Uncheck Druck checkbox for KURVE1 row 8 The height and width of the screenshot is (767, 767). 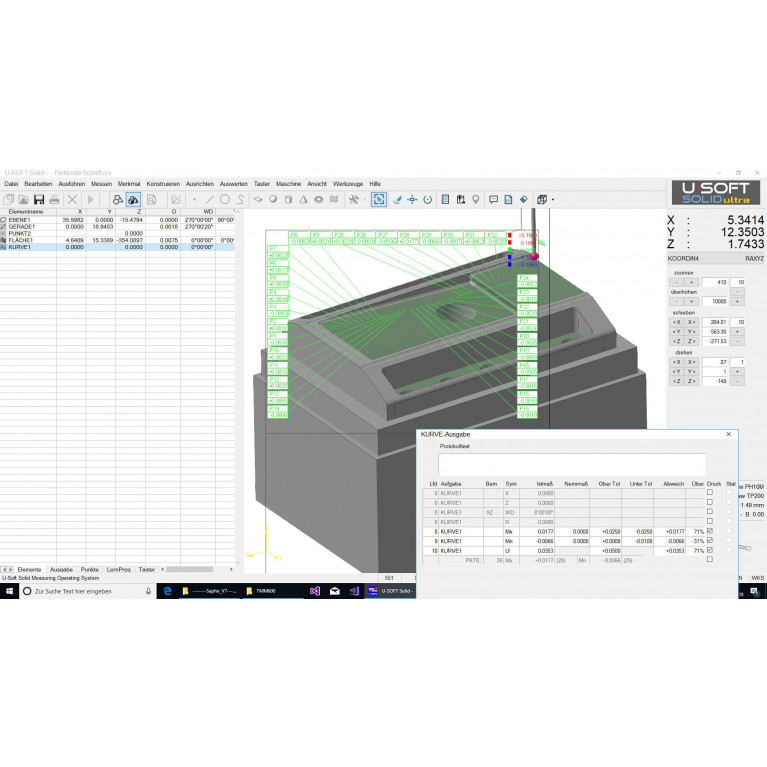pos(709,531)
